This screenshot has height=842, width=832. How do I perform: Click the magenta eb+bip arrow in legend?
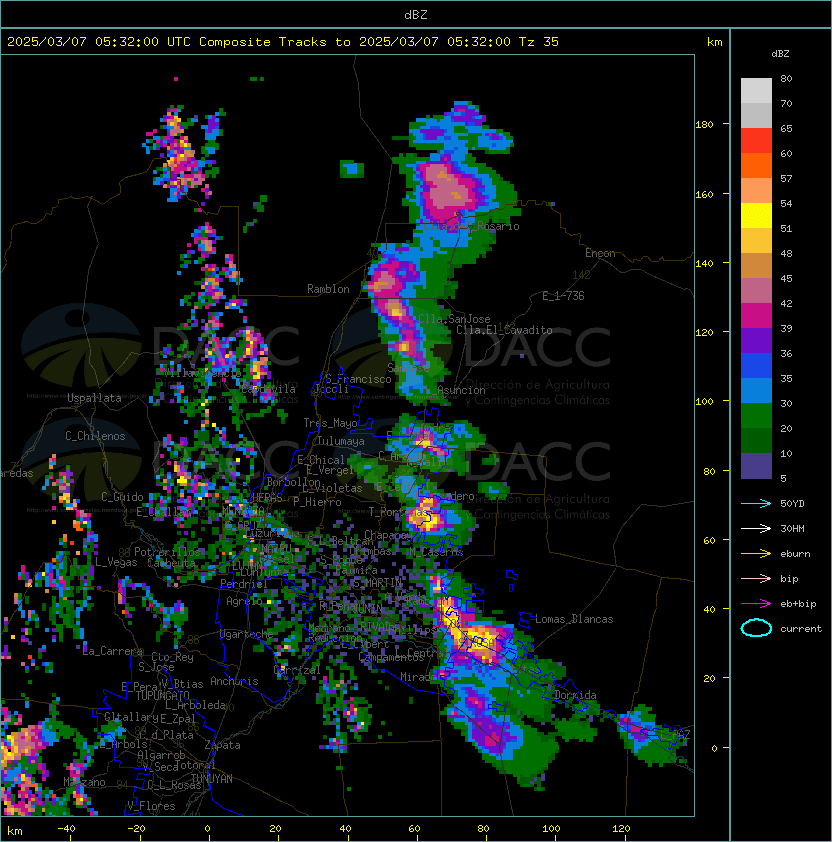click(x=756, y=604)
